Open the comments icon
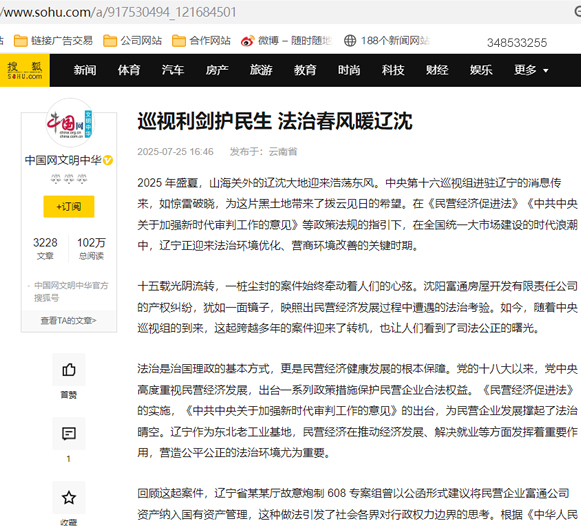581x526 pixels. (x=69, y=433)
